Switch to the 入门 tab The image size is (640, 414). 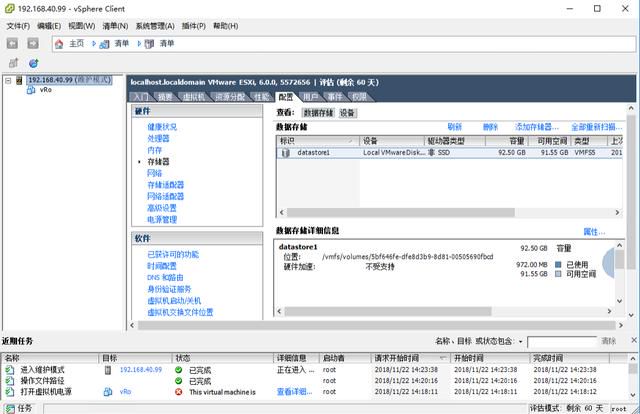(141, 97)
